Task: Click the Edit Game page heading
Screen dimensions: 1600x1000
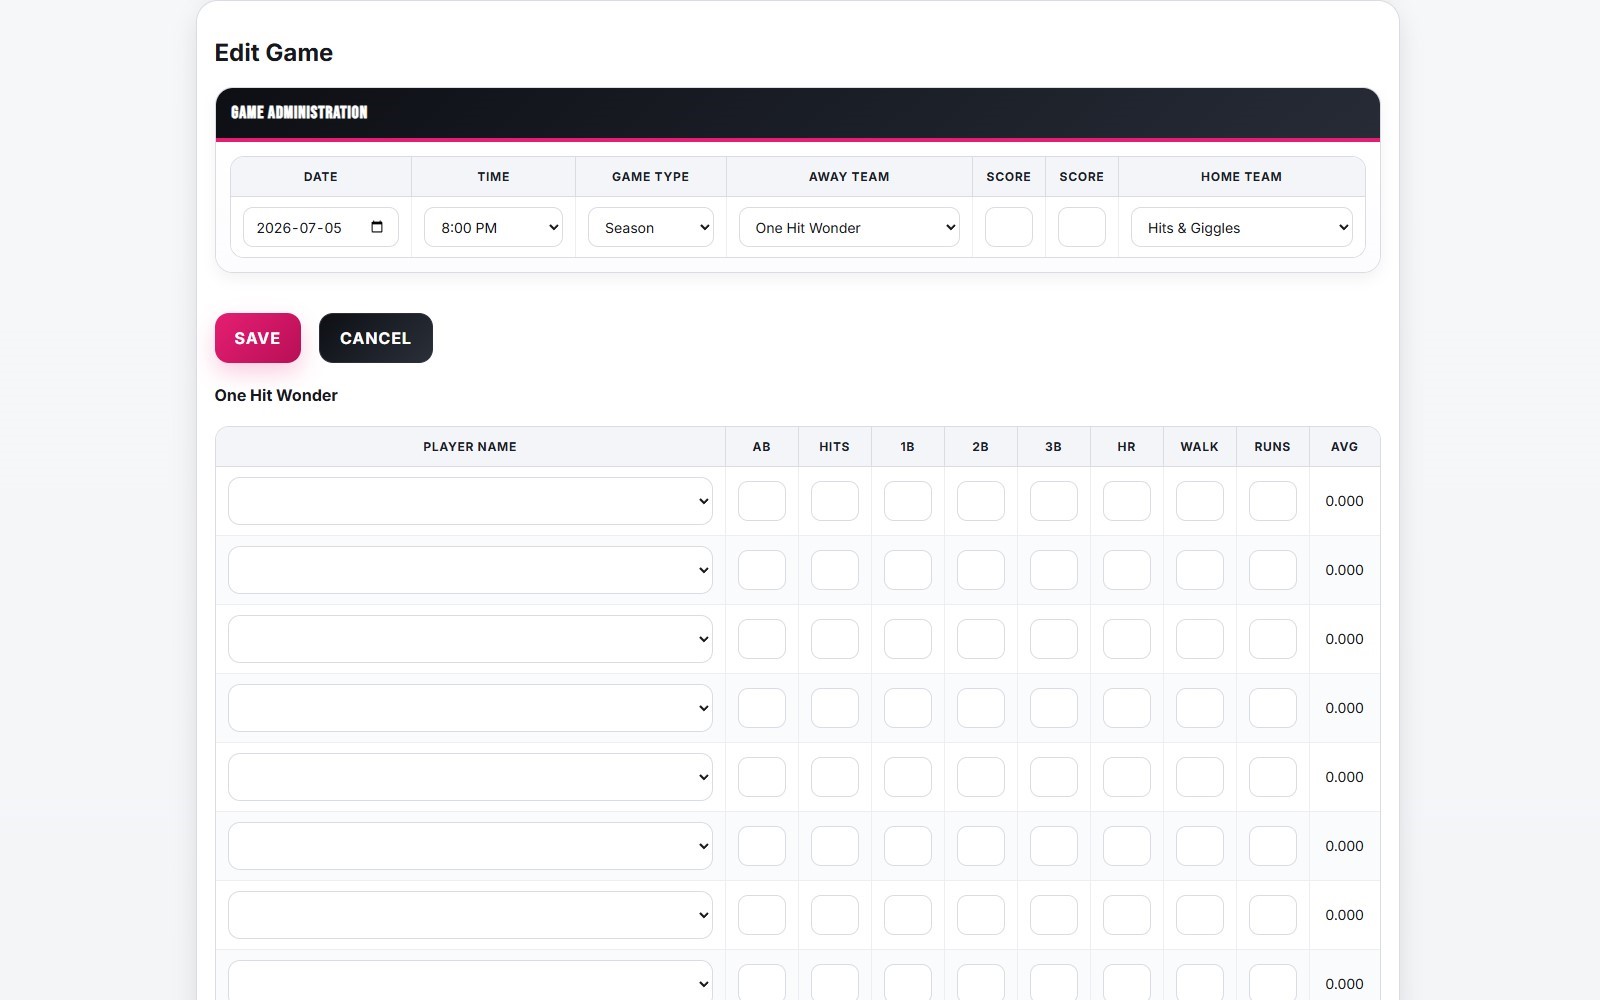Action: tap(274, 53)
